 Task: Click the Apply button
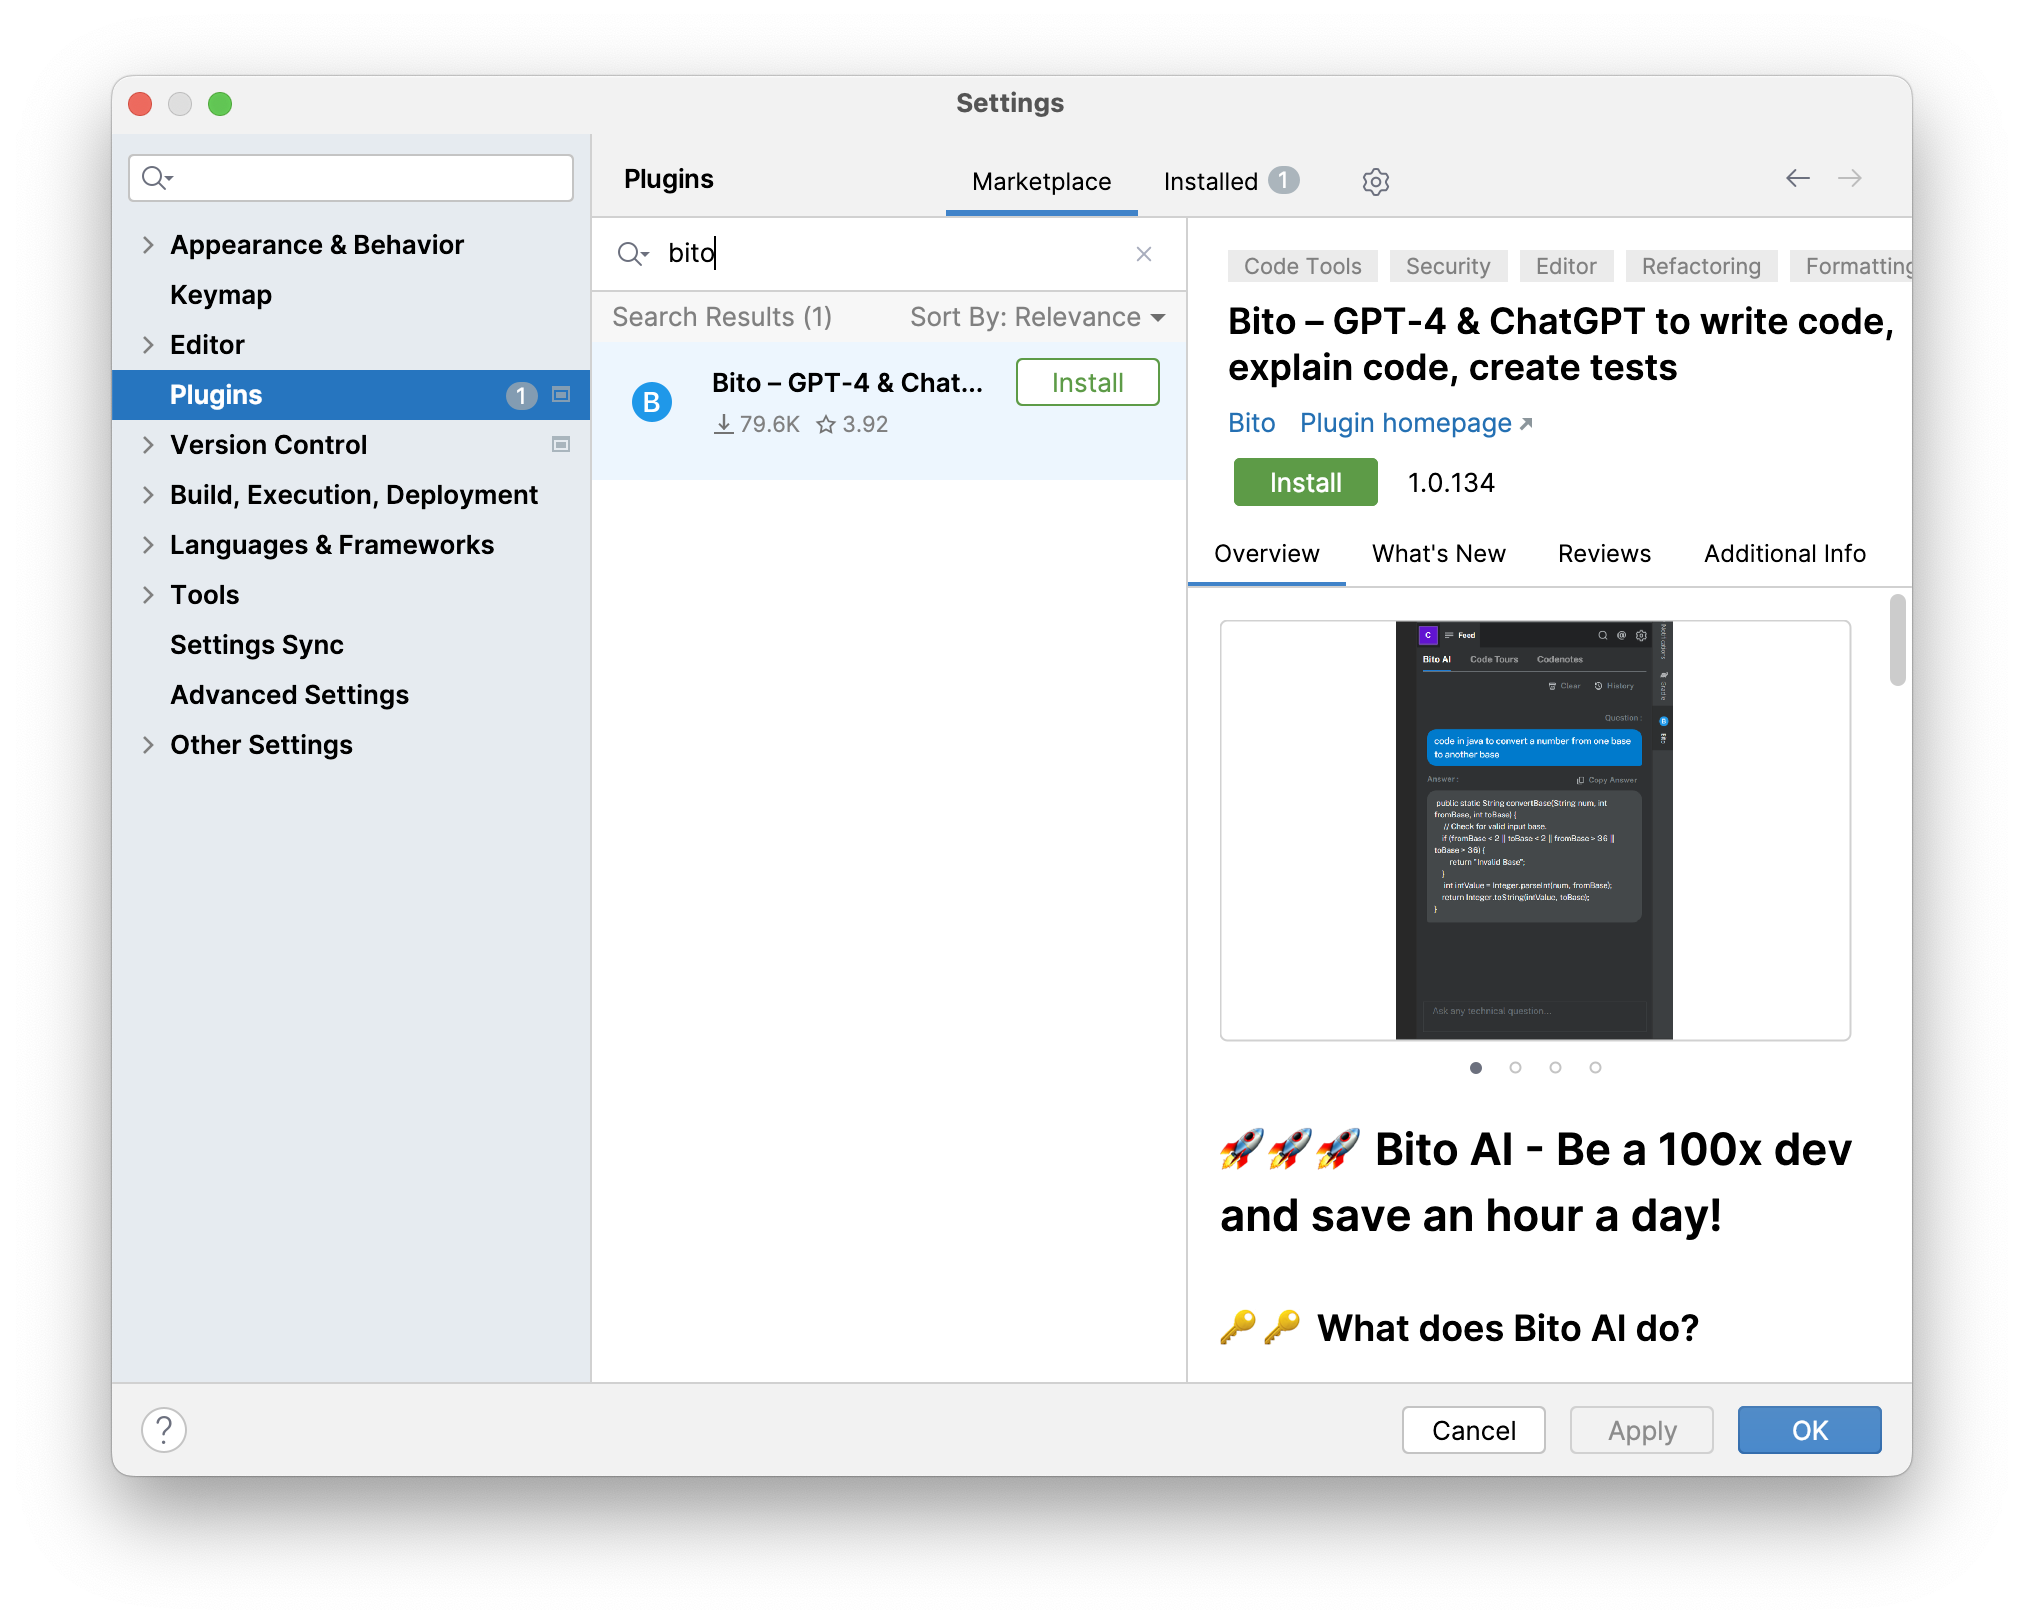1641,1430
